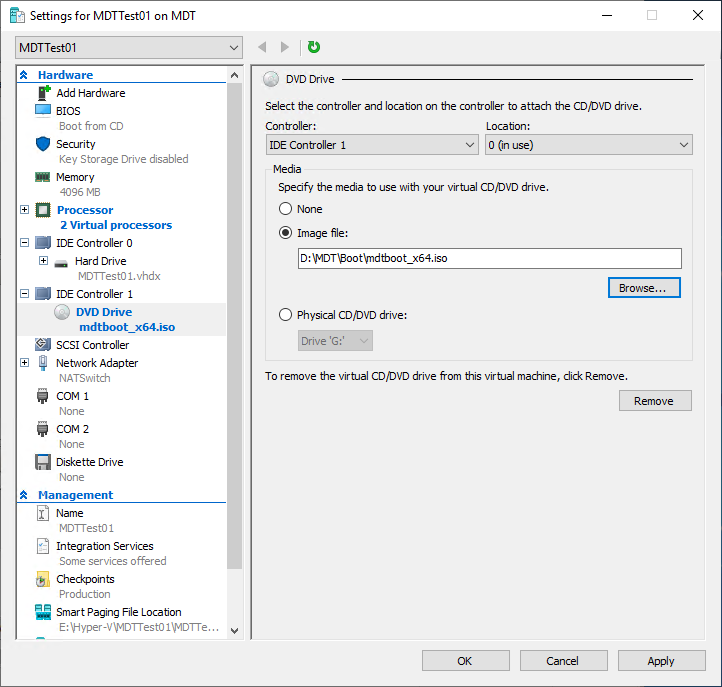This screenshot has width=722, height=687.
Task: Click the tree scrollbar up arrow
Action: tap(234, 75)
